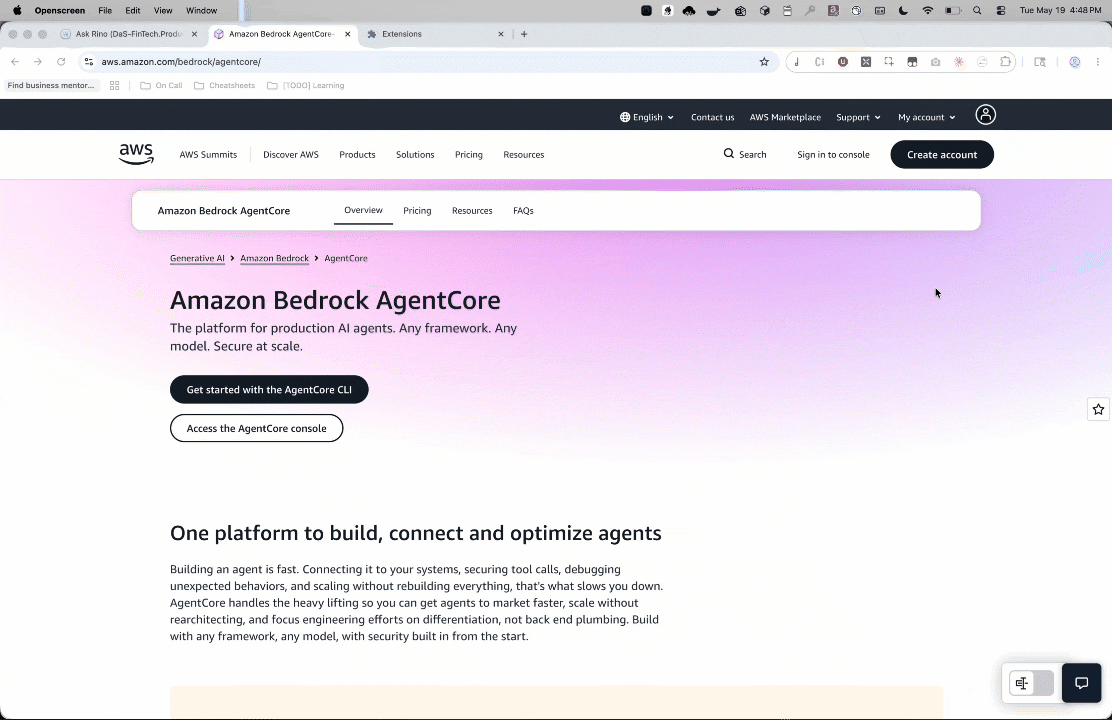Open a new browser tab
Viewport: 1112px width, 720px height.
point(524,34)
